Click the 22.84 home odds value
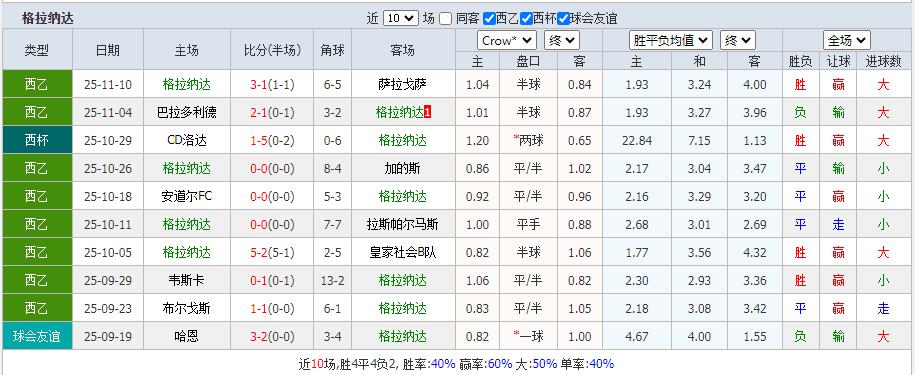 point(637,141)
